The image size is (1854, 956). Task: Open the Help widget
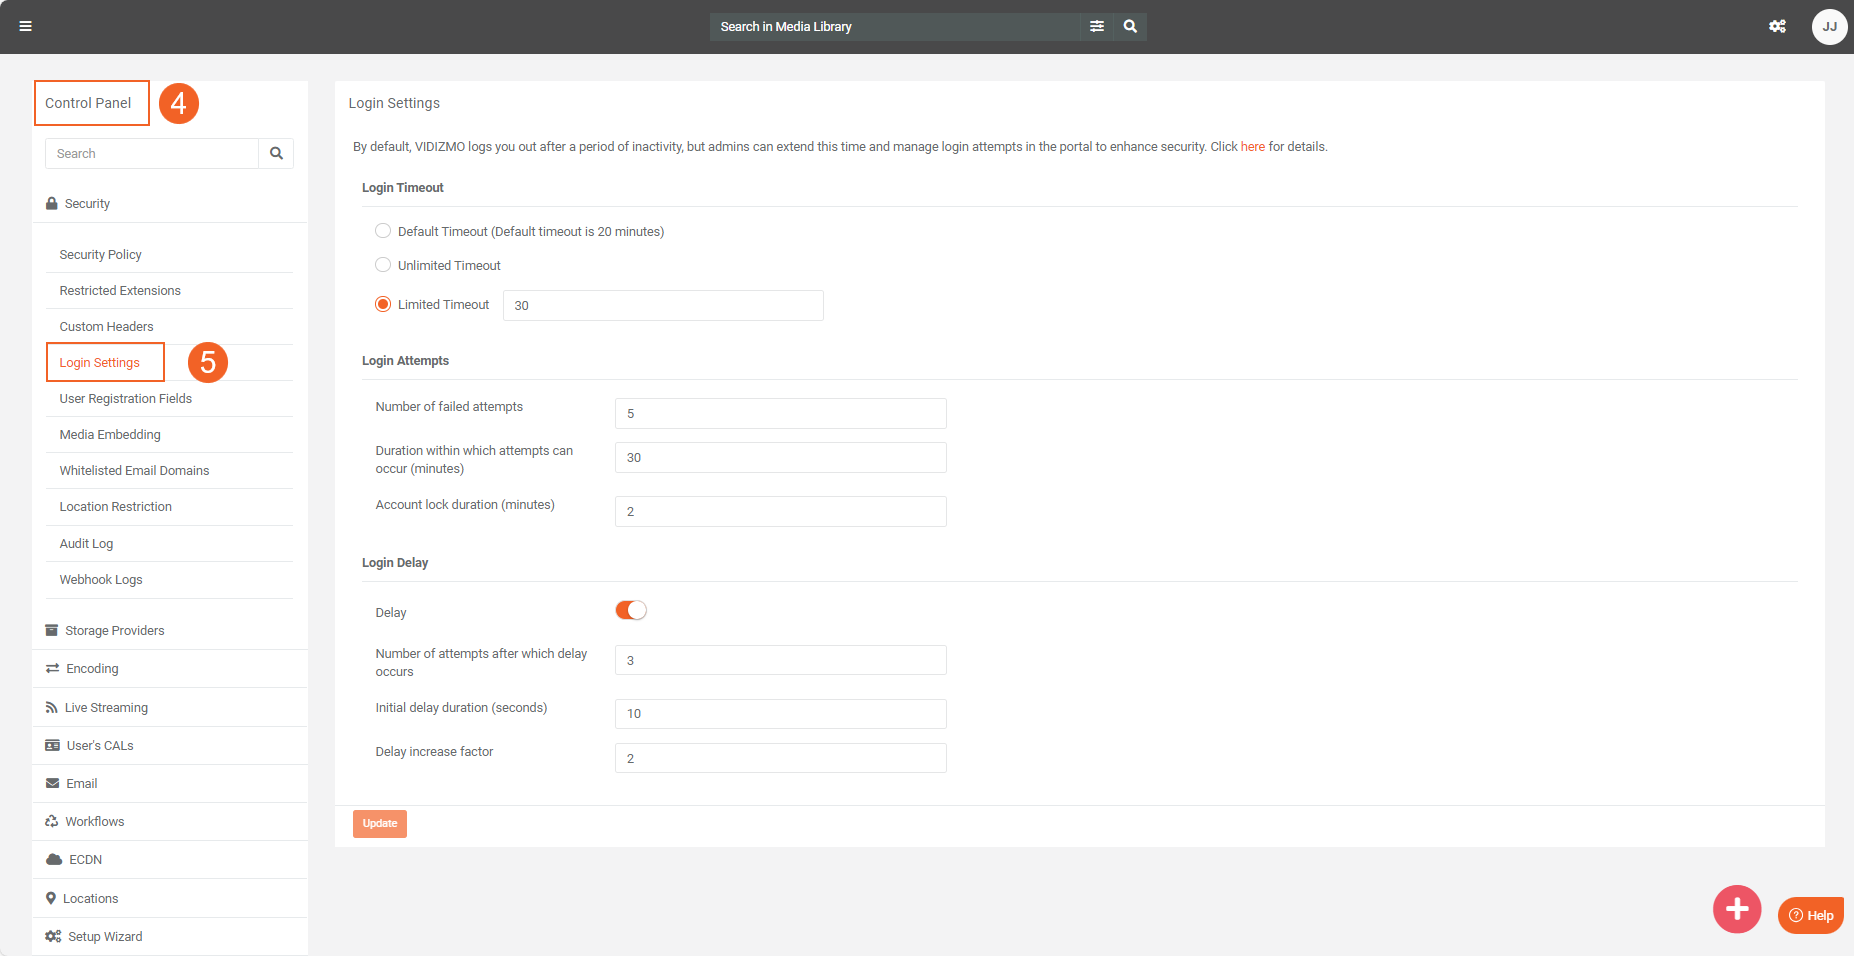[x=1811, y=915]
